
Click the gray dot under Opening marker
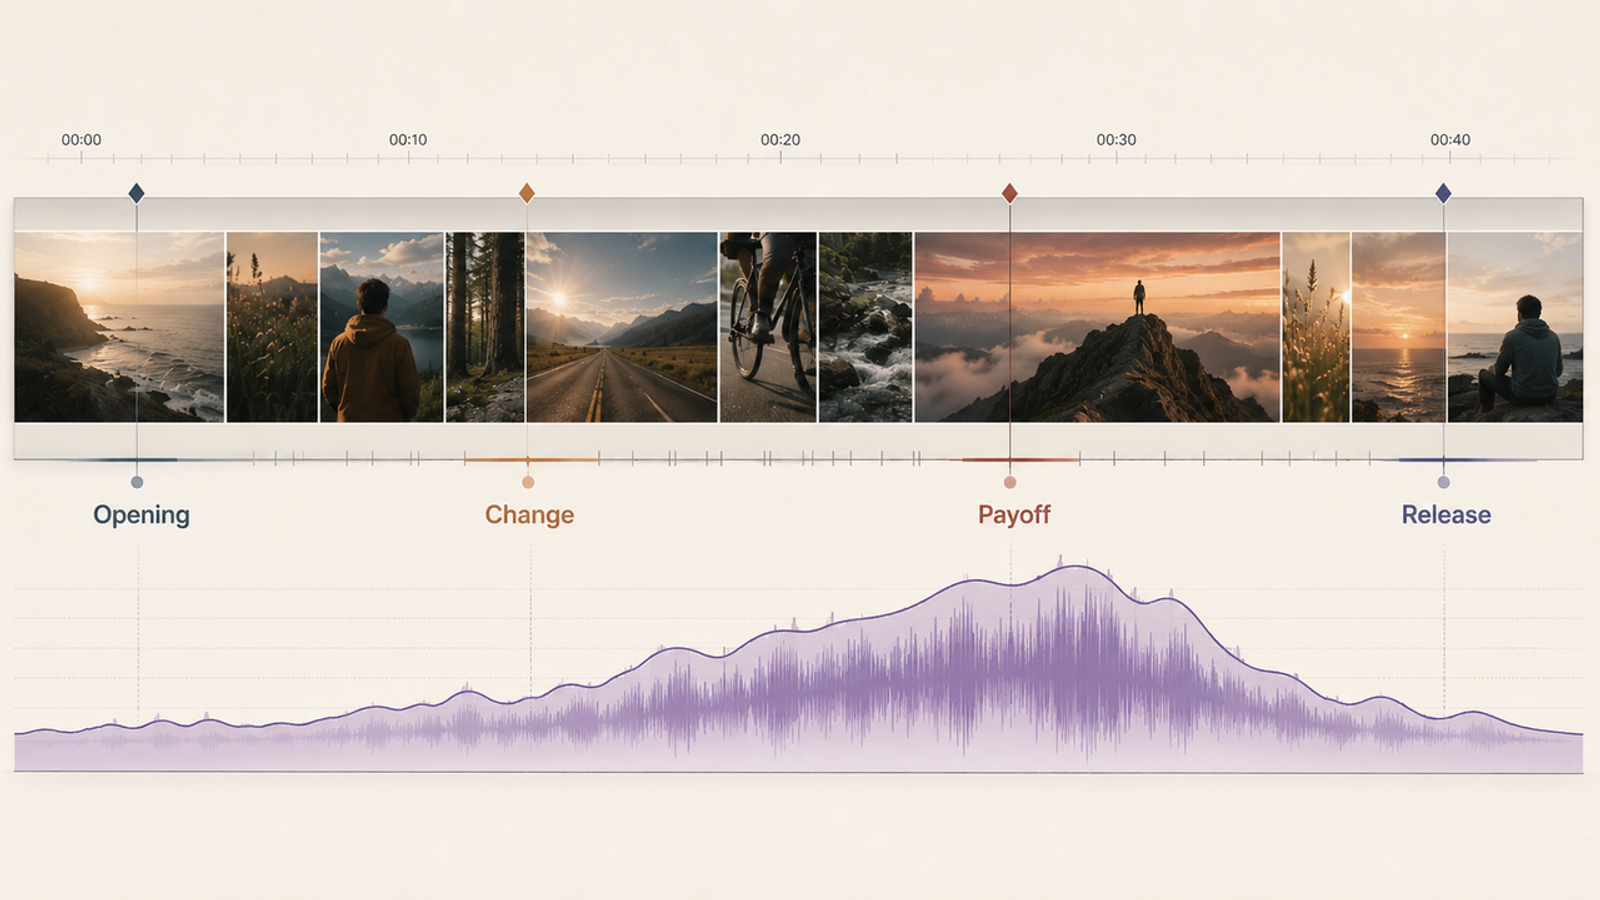[137, 482]
